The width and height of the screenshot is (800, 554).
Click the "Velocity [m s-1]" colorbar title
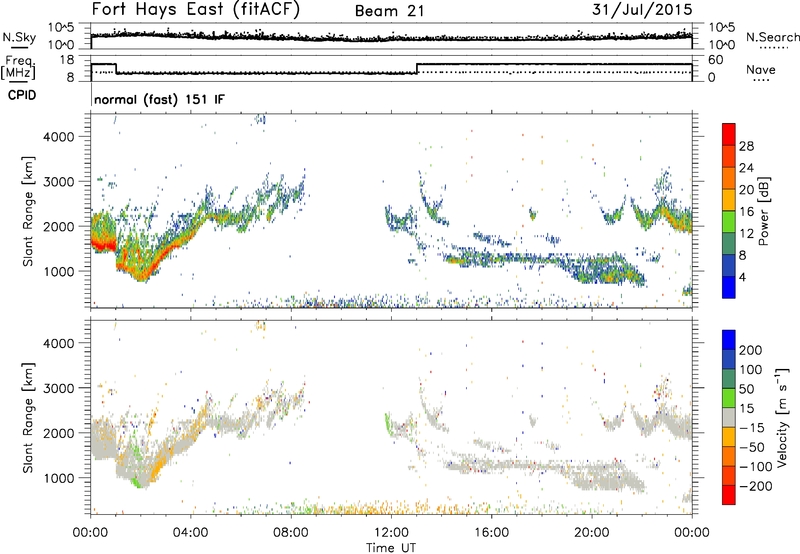782,417
